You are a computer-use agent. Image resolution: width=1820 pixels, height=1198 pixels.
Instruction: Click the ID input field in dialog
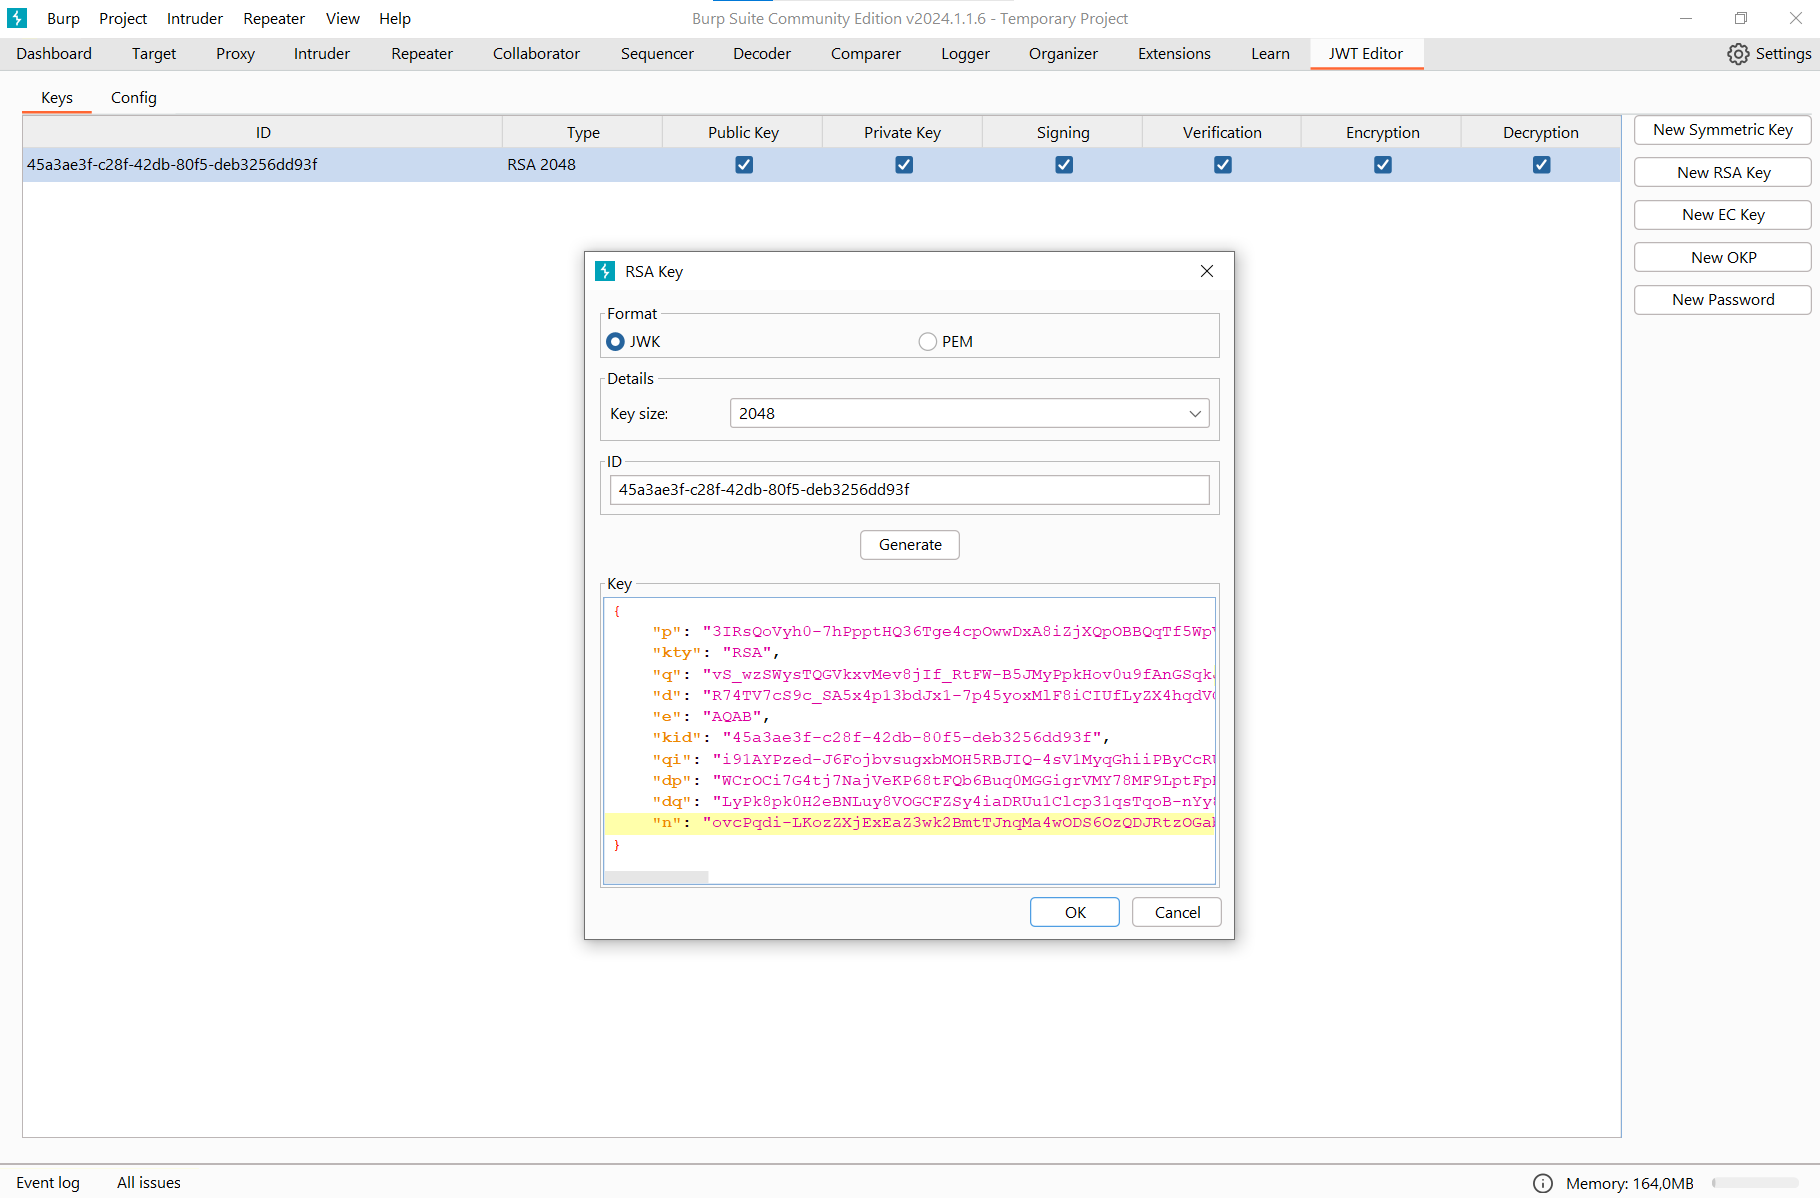pos(909,490)
